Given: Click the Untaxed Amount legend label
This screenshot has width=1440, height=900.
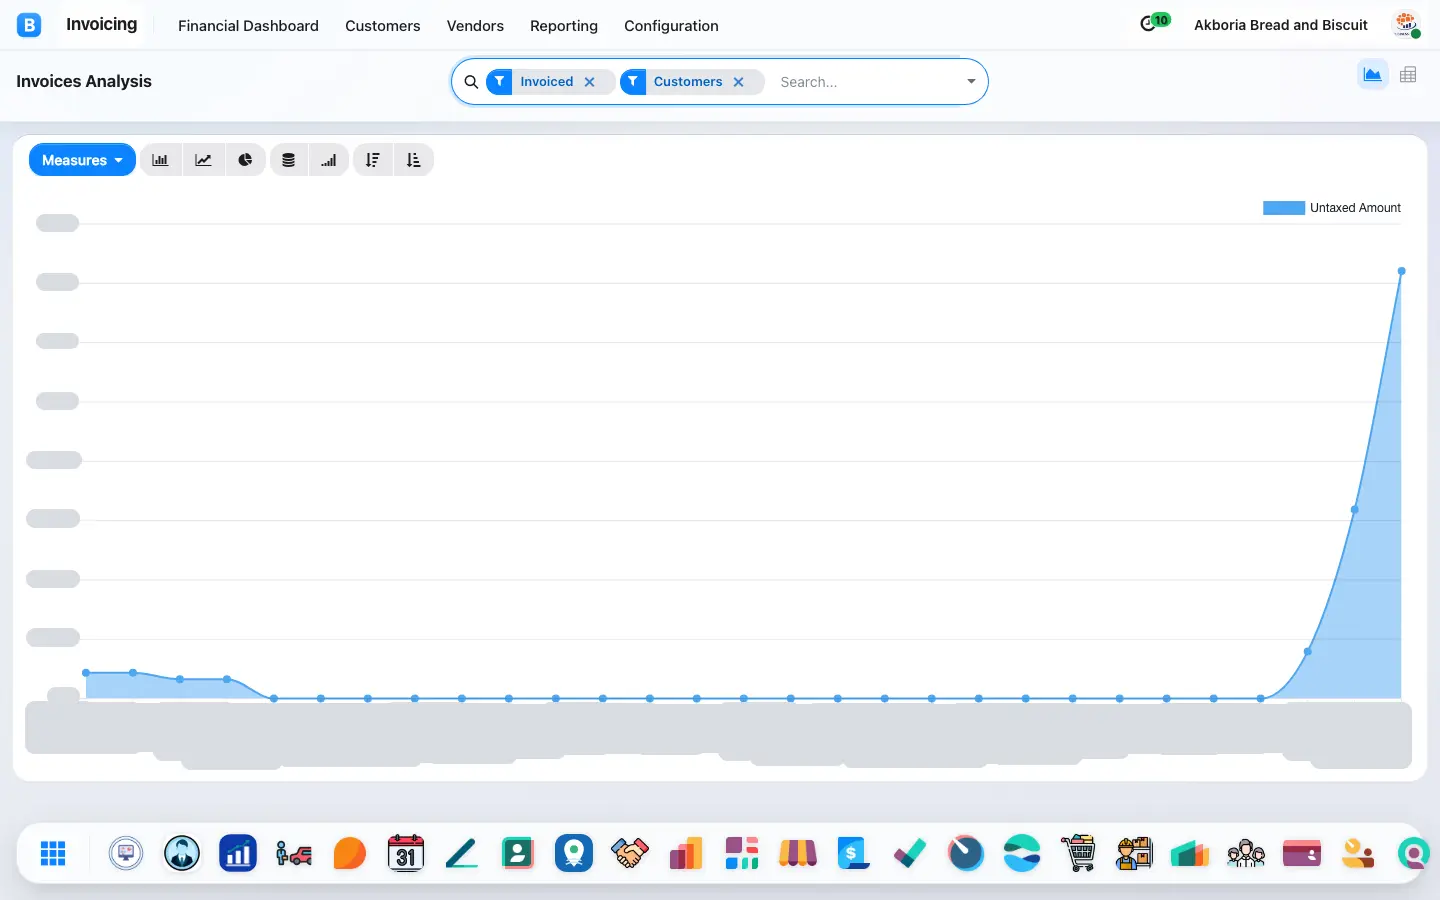Looking at the screenshot, I should 1355,208.
